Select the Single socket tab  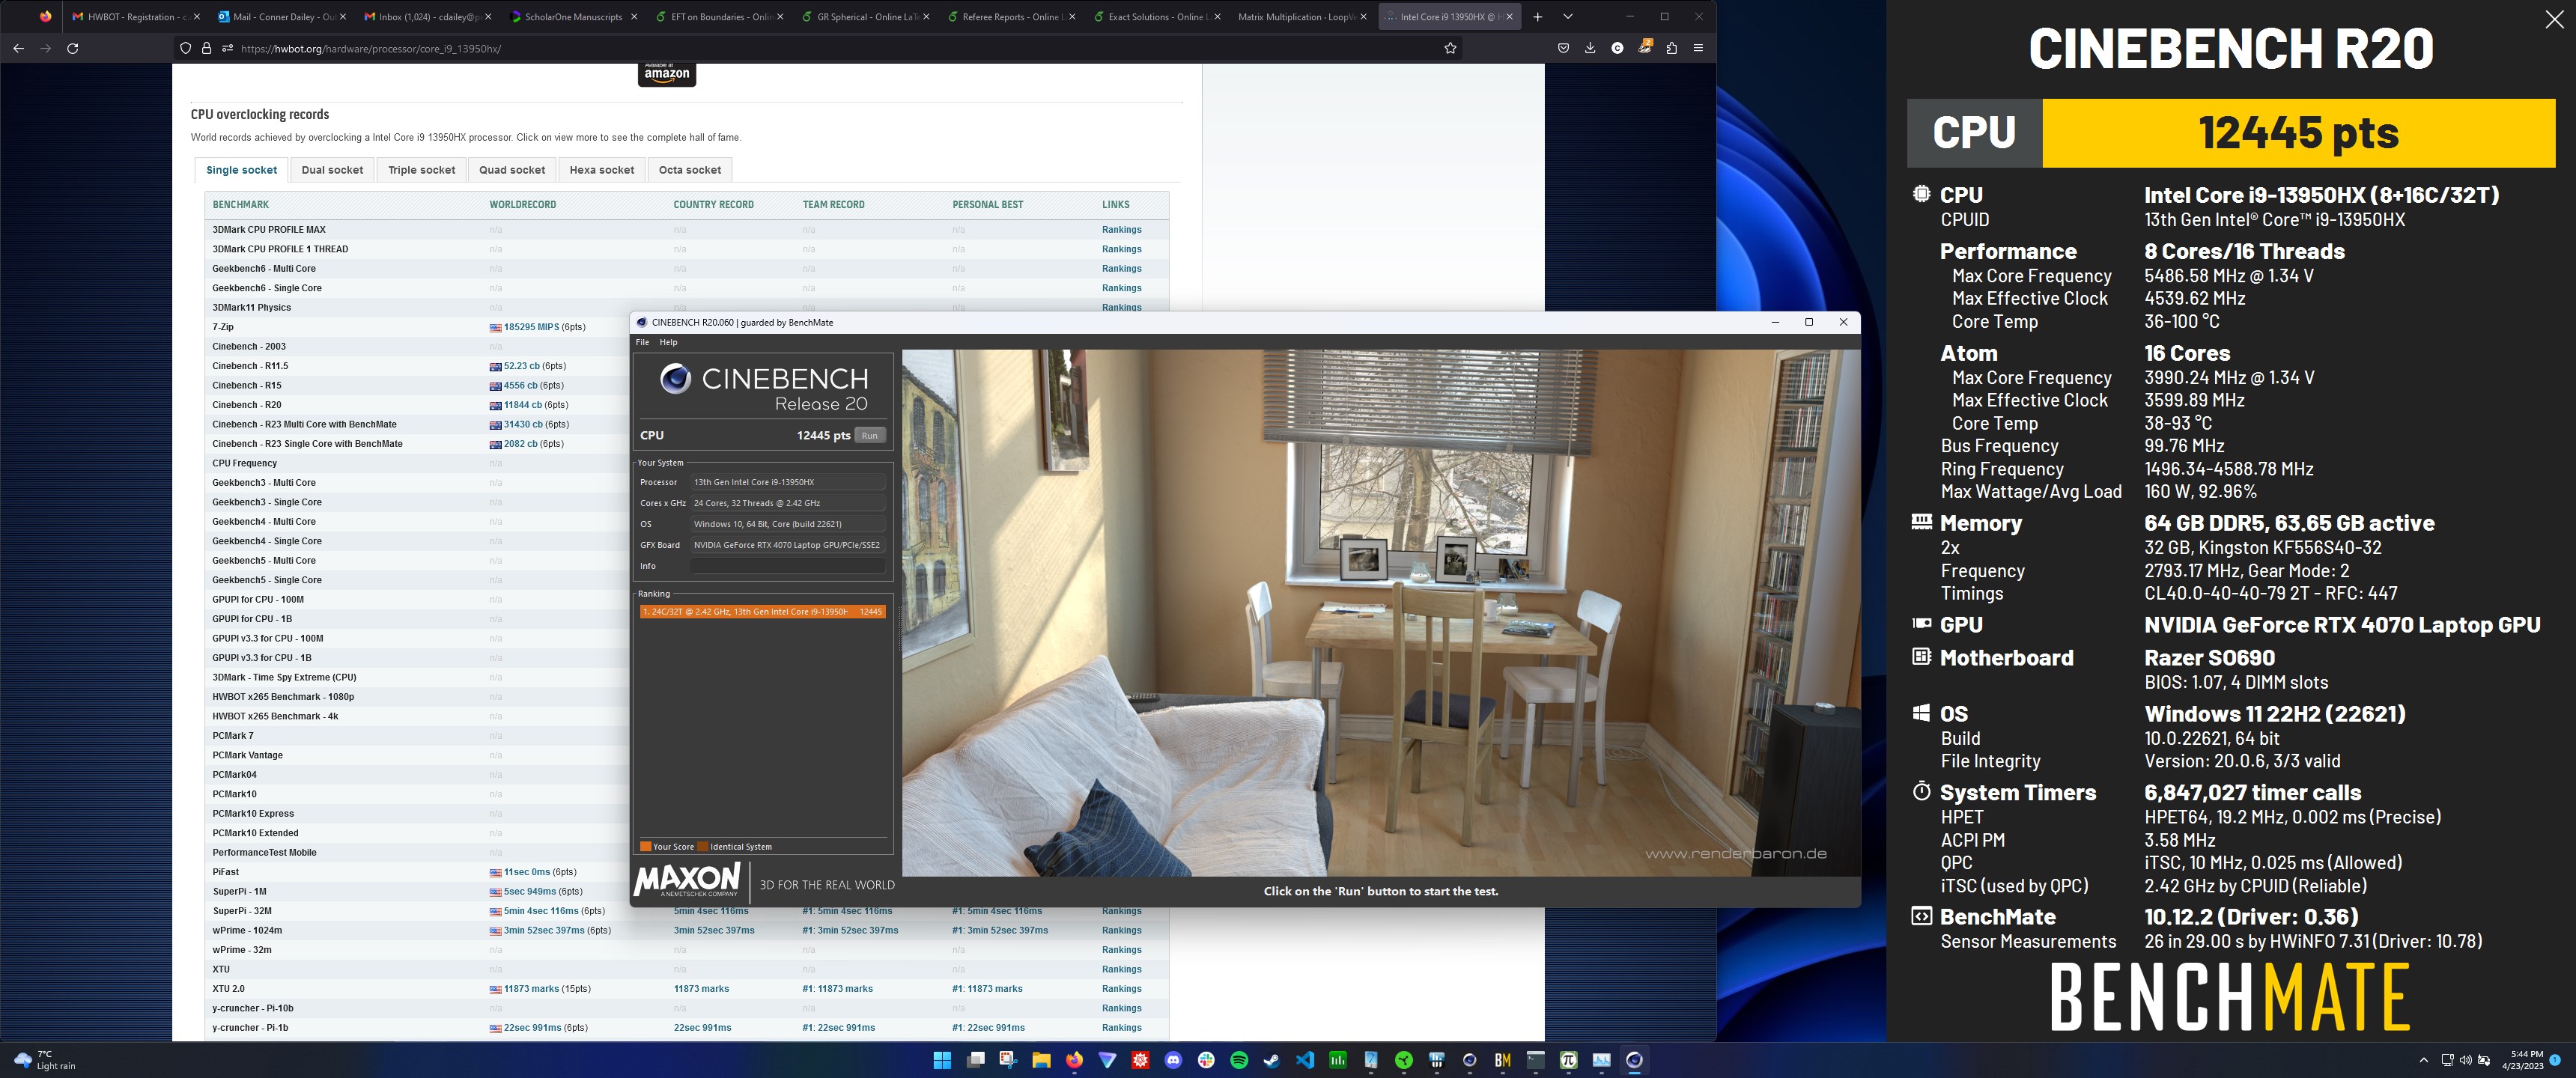tap(241, 170)
